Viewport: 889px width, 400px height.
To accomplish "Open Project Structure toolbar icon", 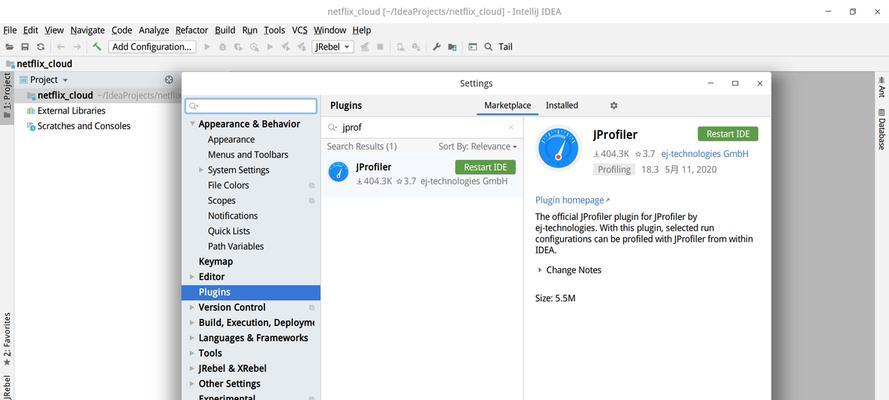I will [x=452, y=47].
